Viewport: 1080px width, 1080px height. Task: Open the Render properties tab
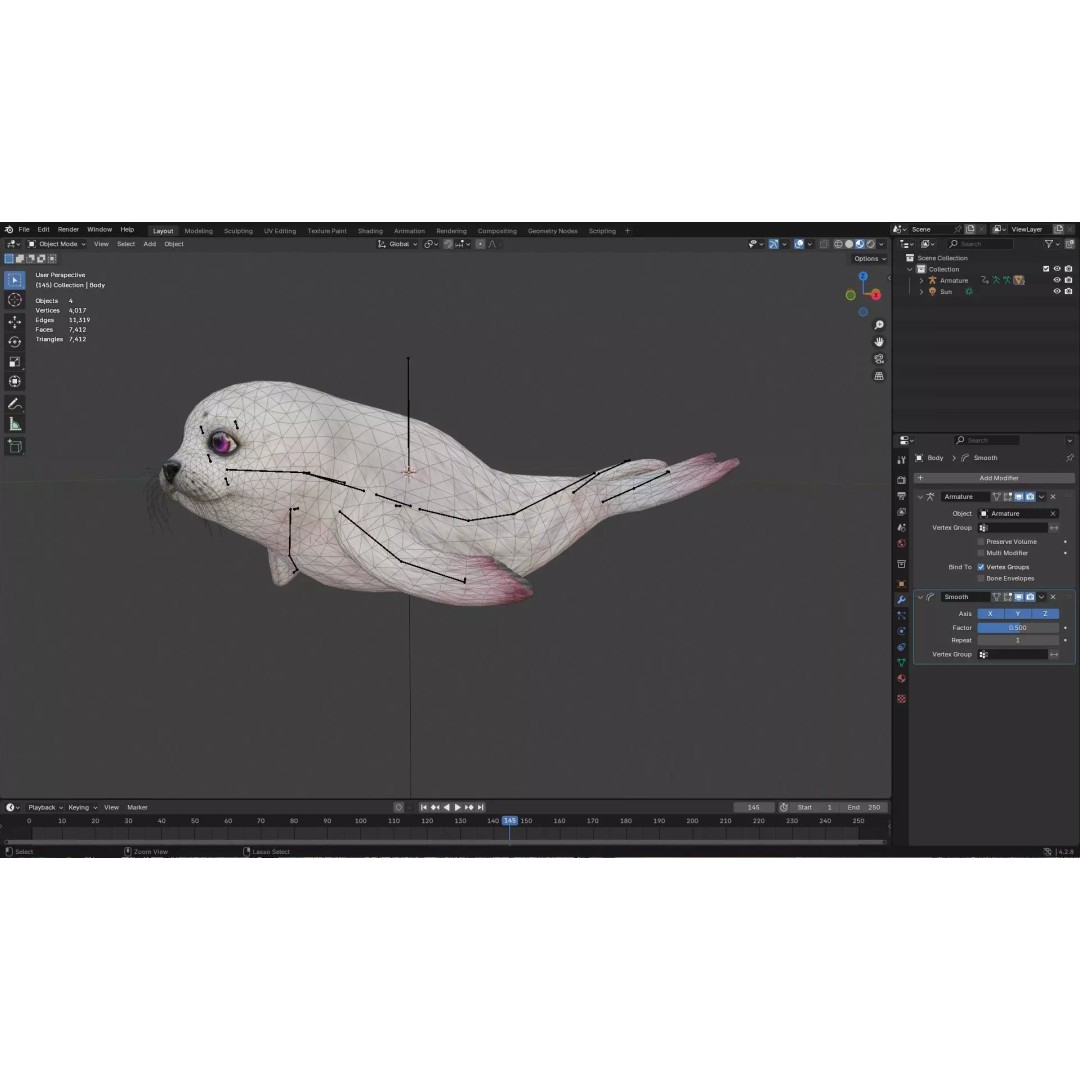(x=902, y=480)
